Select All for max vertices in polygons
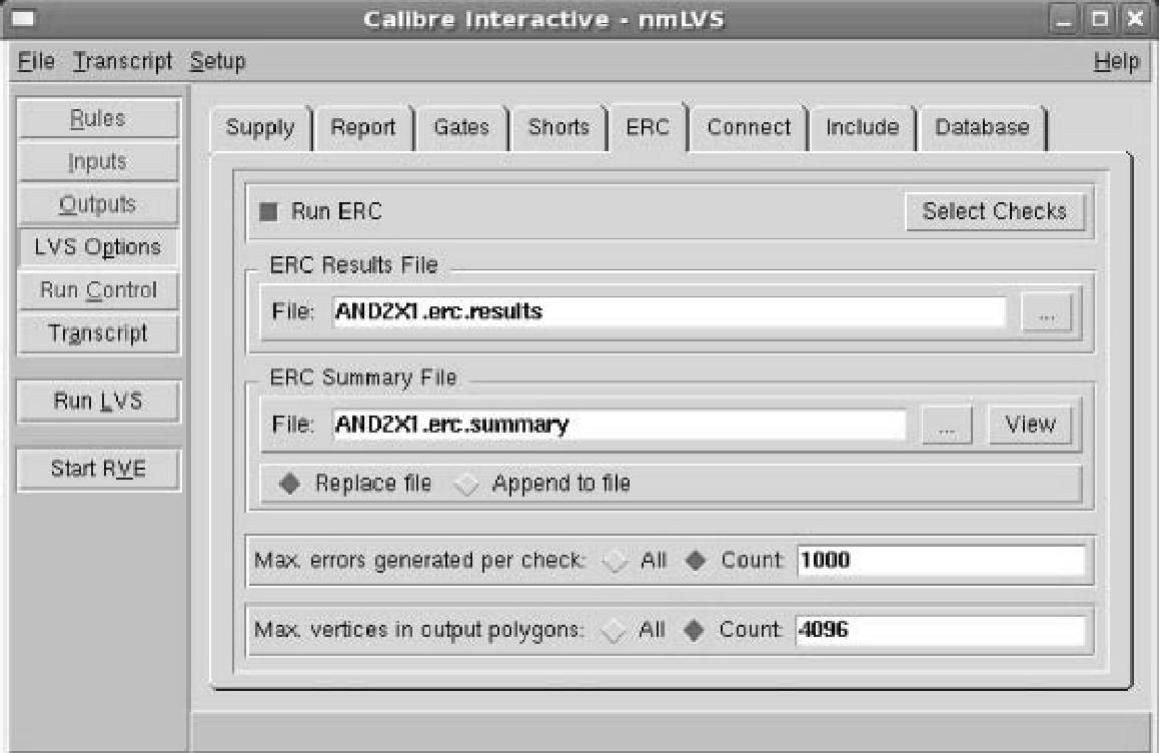1159x753 pixels. (x=613, y=631)
